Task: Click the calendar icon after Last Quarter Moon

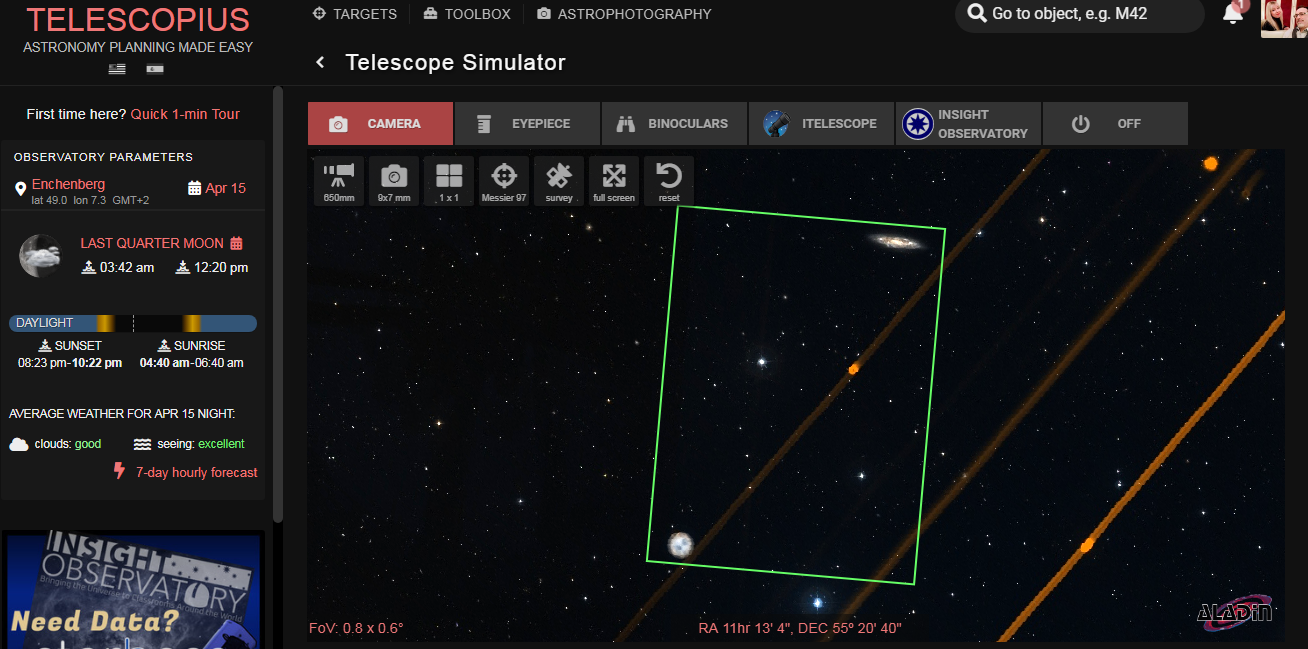Action: 237,243
